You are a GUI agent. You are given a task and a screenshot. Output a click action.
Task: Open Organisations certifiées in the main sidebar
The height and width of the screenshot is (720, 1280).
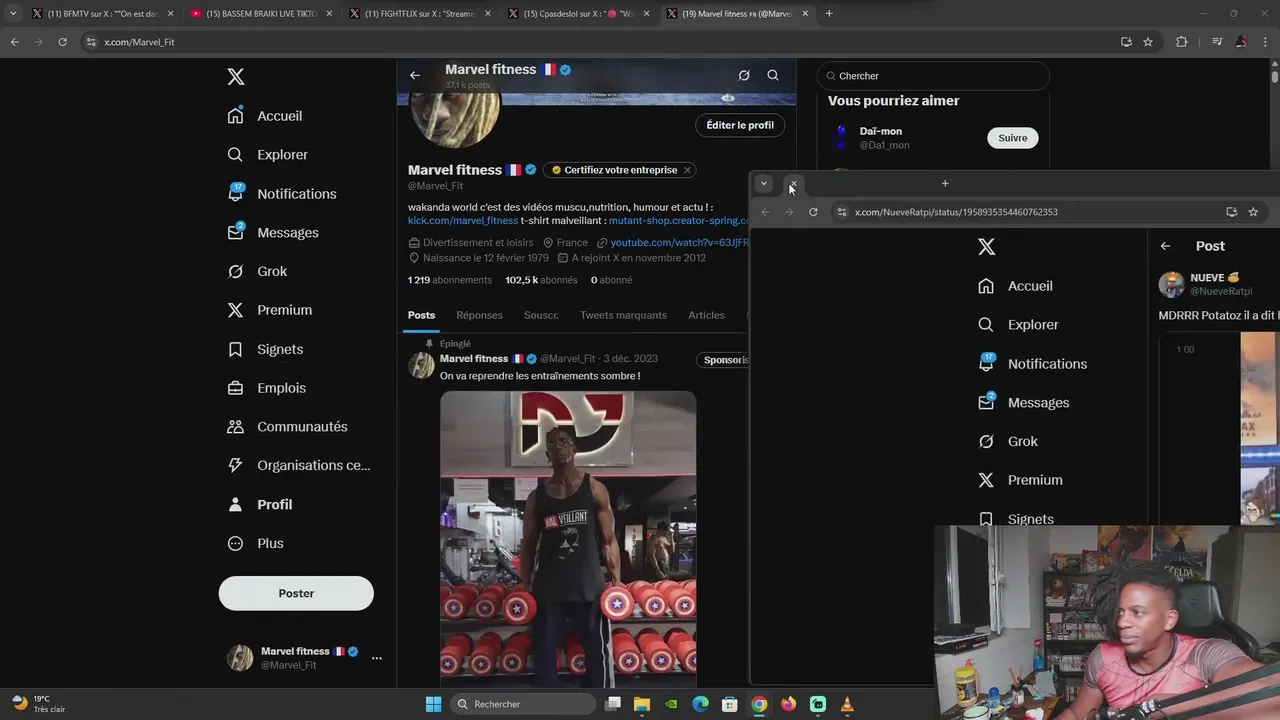point(299,465)
